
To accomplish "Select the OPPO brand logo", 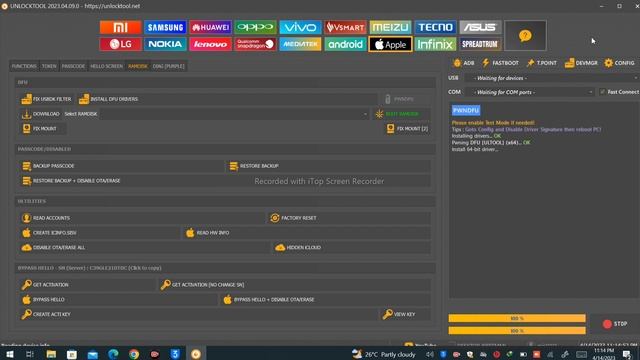I will coord(255,27).
